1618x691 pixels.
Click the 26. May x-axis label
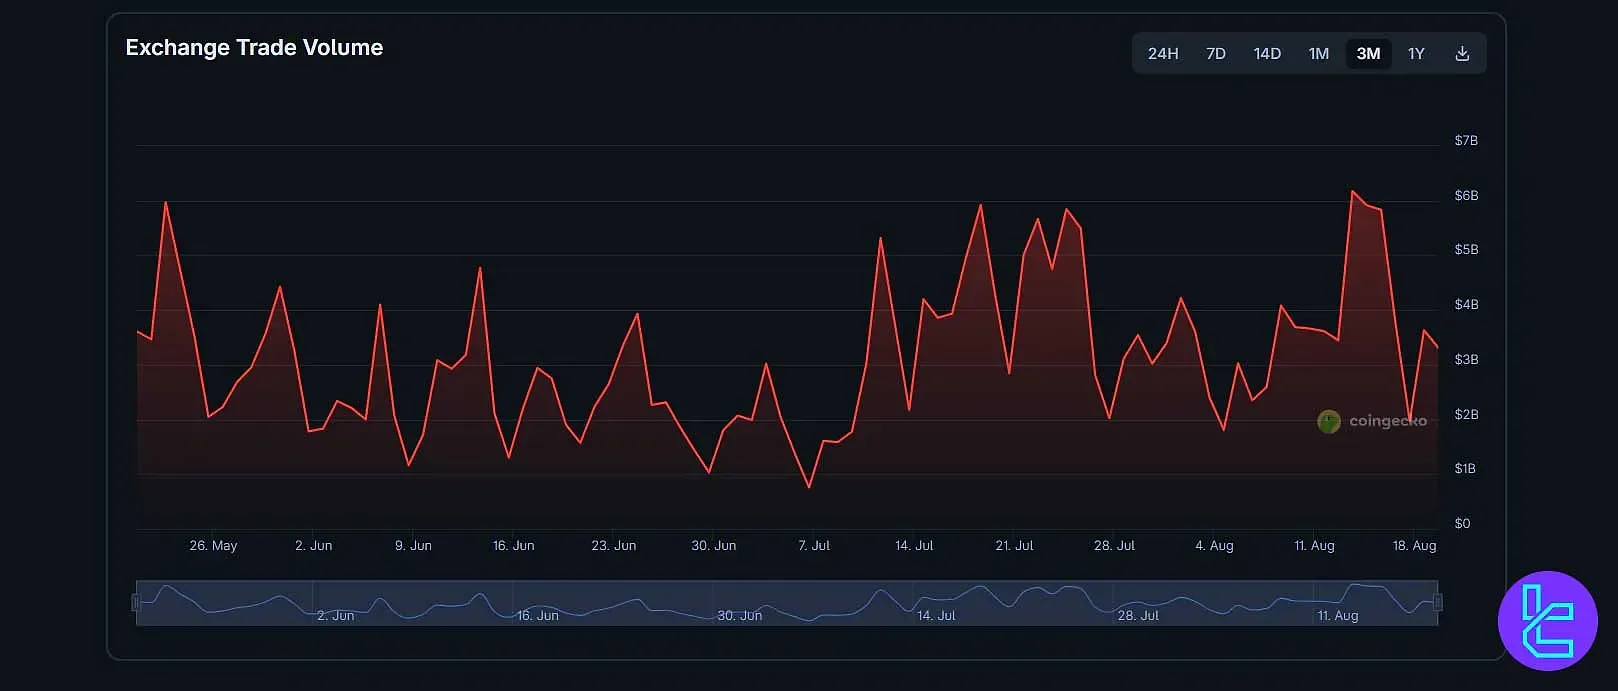(x=213, y=546)
